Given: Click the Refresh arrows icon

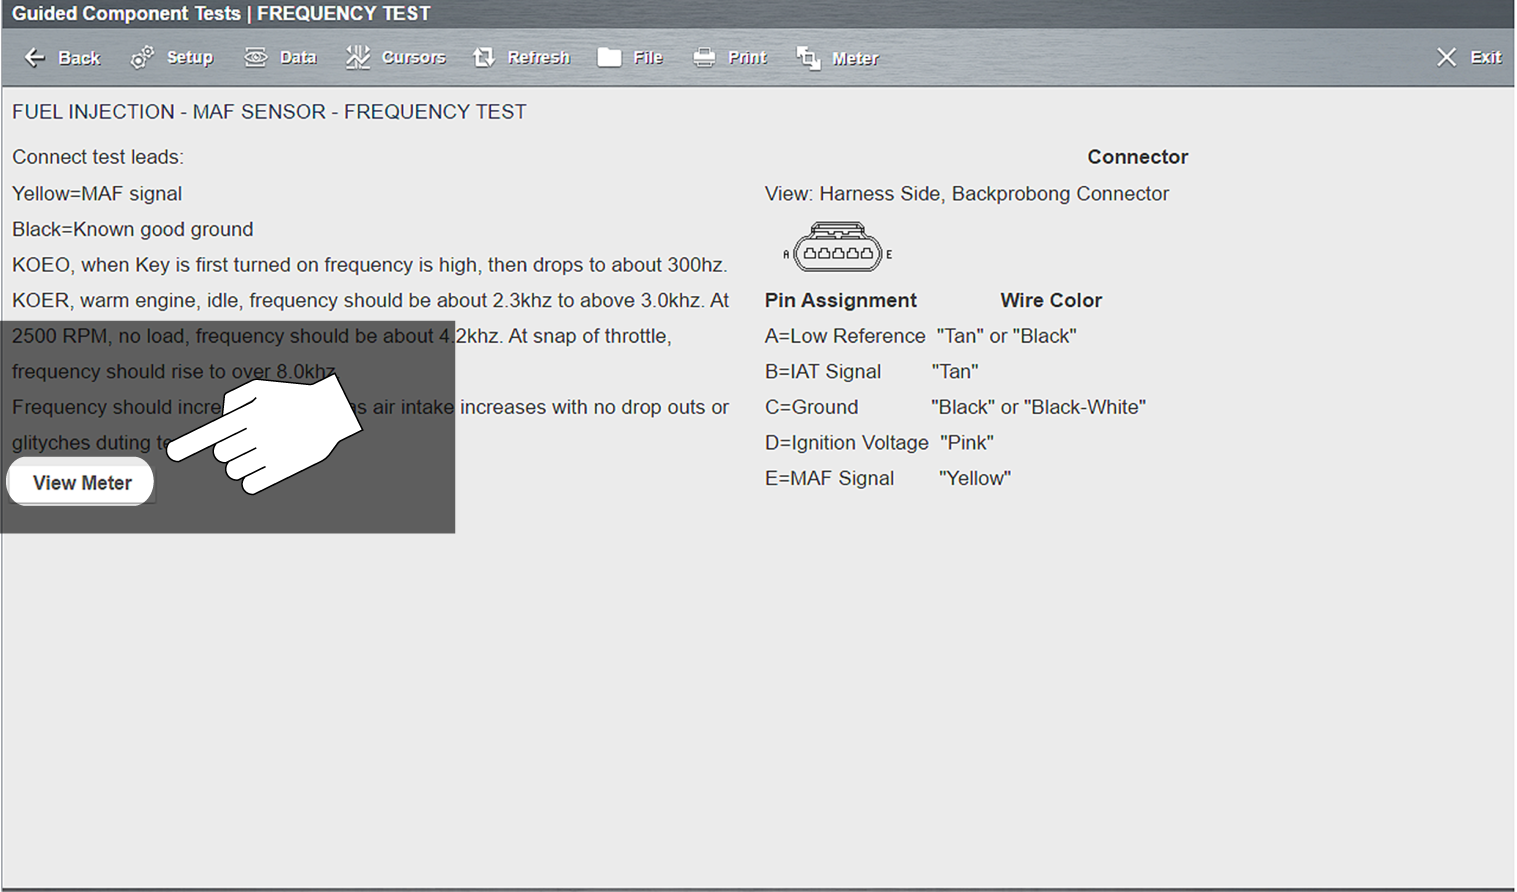Looking at the screenshot, I should 484,58.
